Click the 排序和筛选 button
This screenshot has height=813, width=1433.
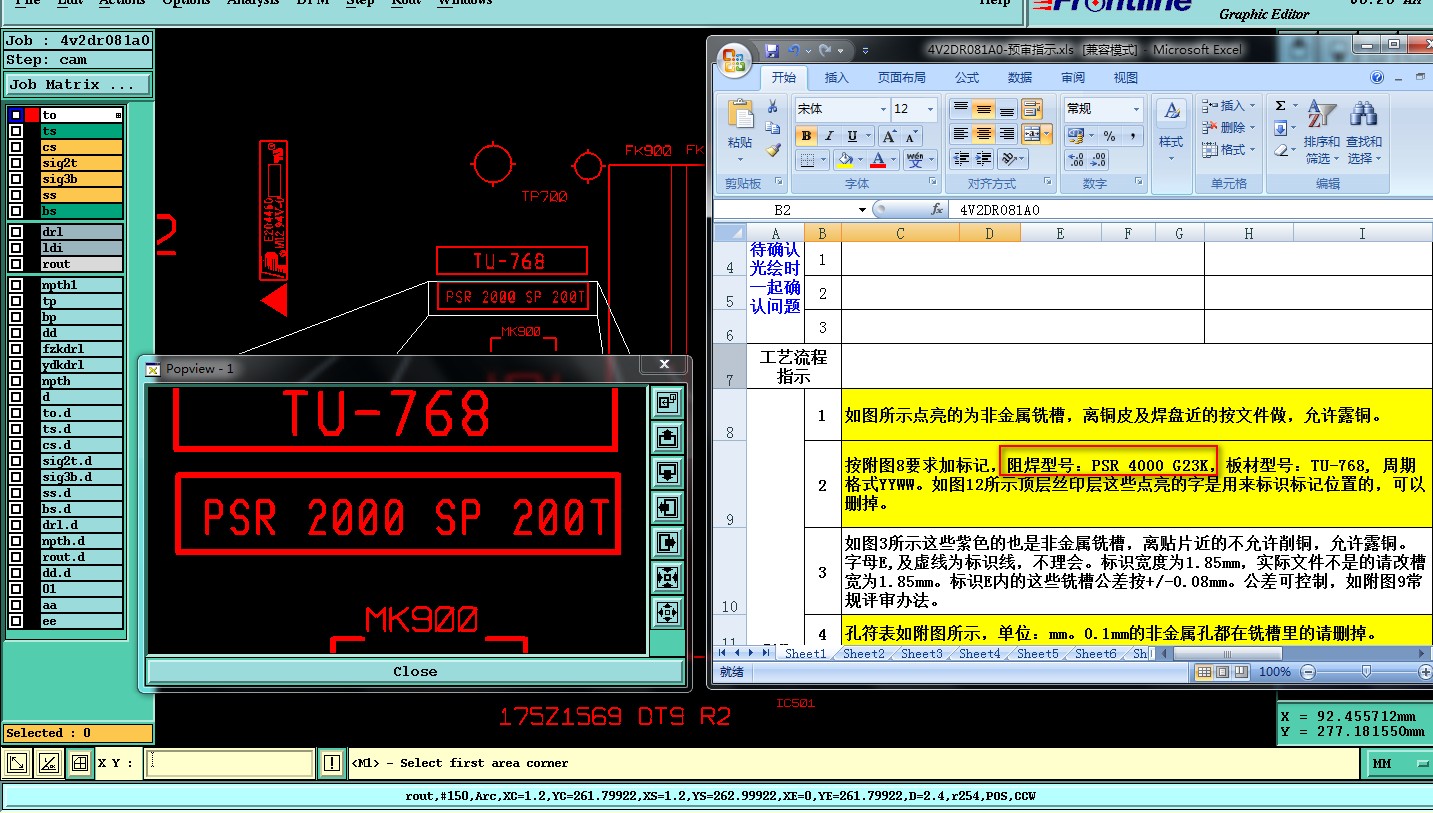pos(1321,132)
